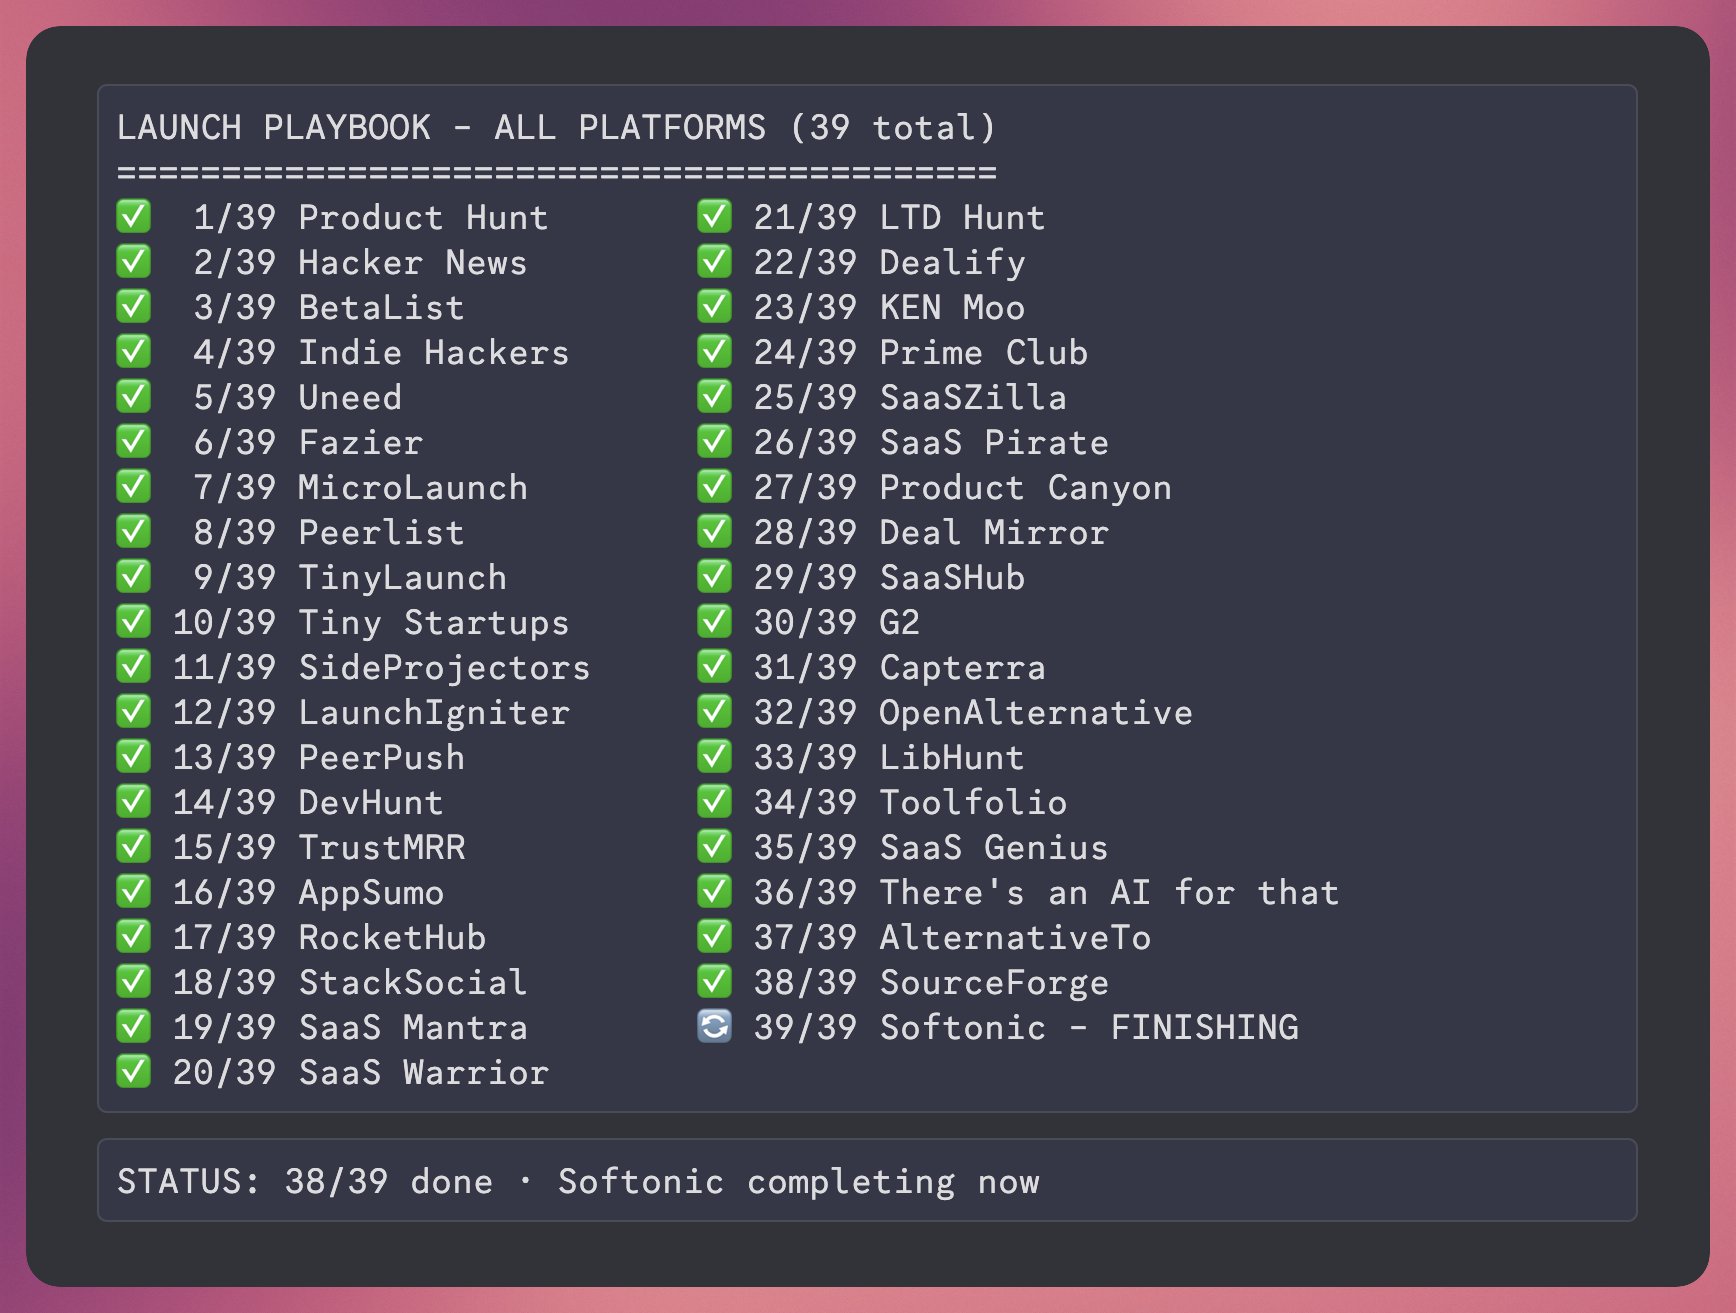Viewport: 1736px width, 1313px height.
Task: Click the green checkmark beside KEN Moo
Action: pyautogui.click(x=714, y=306)
